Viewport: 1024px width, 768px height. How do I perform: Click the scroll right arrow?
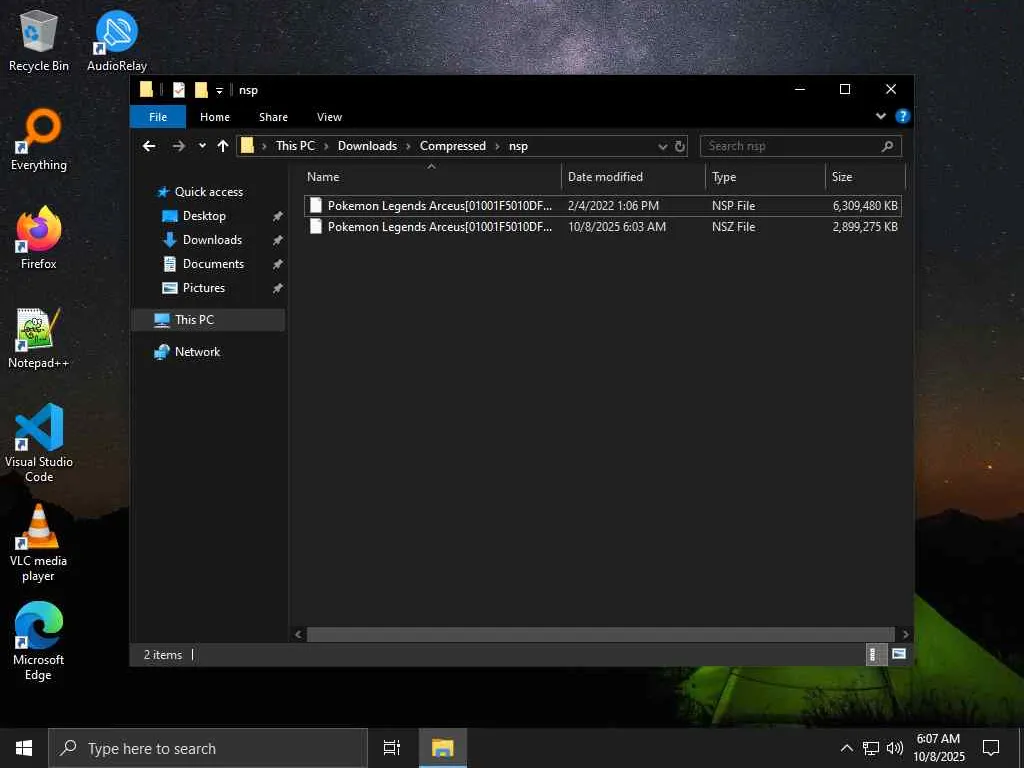pyautogui.click(x=904, y=634)
